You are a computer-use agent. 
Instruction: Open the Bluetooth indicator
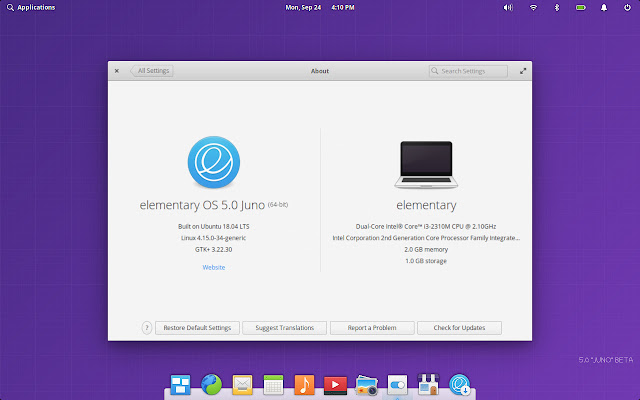click(557, 7)
